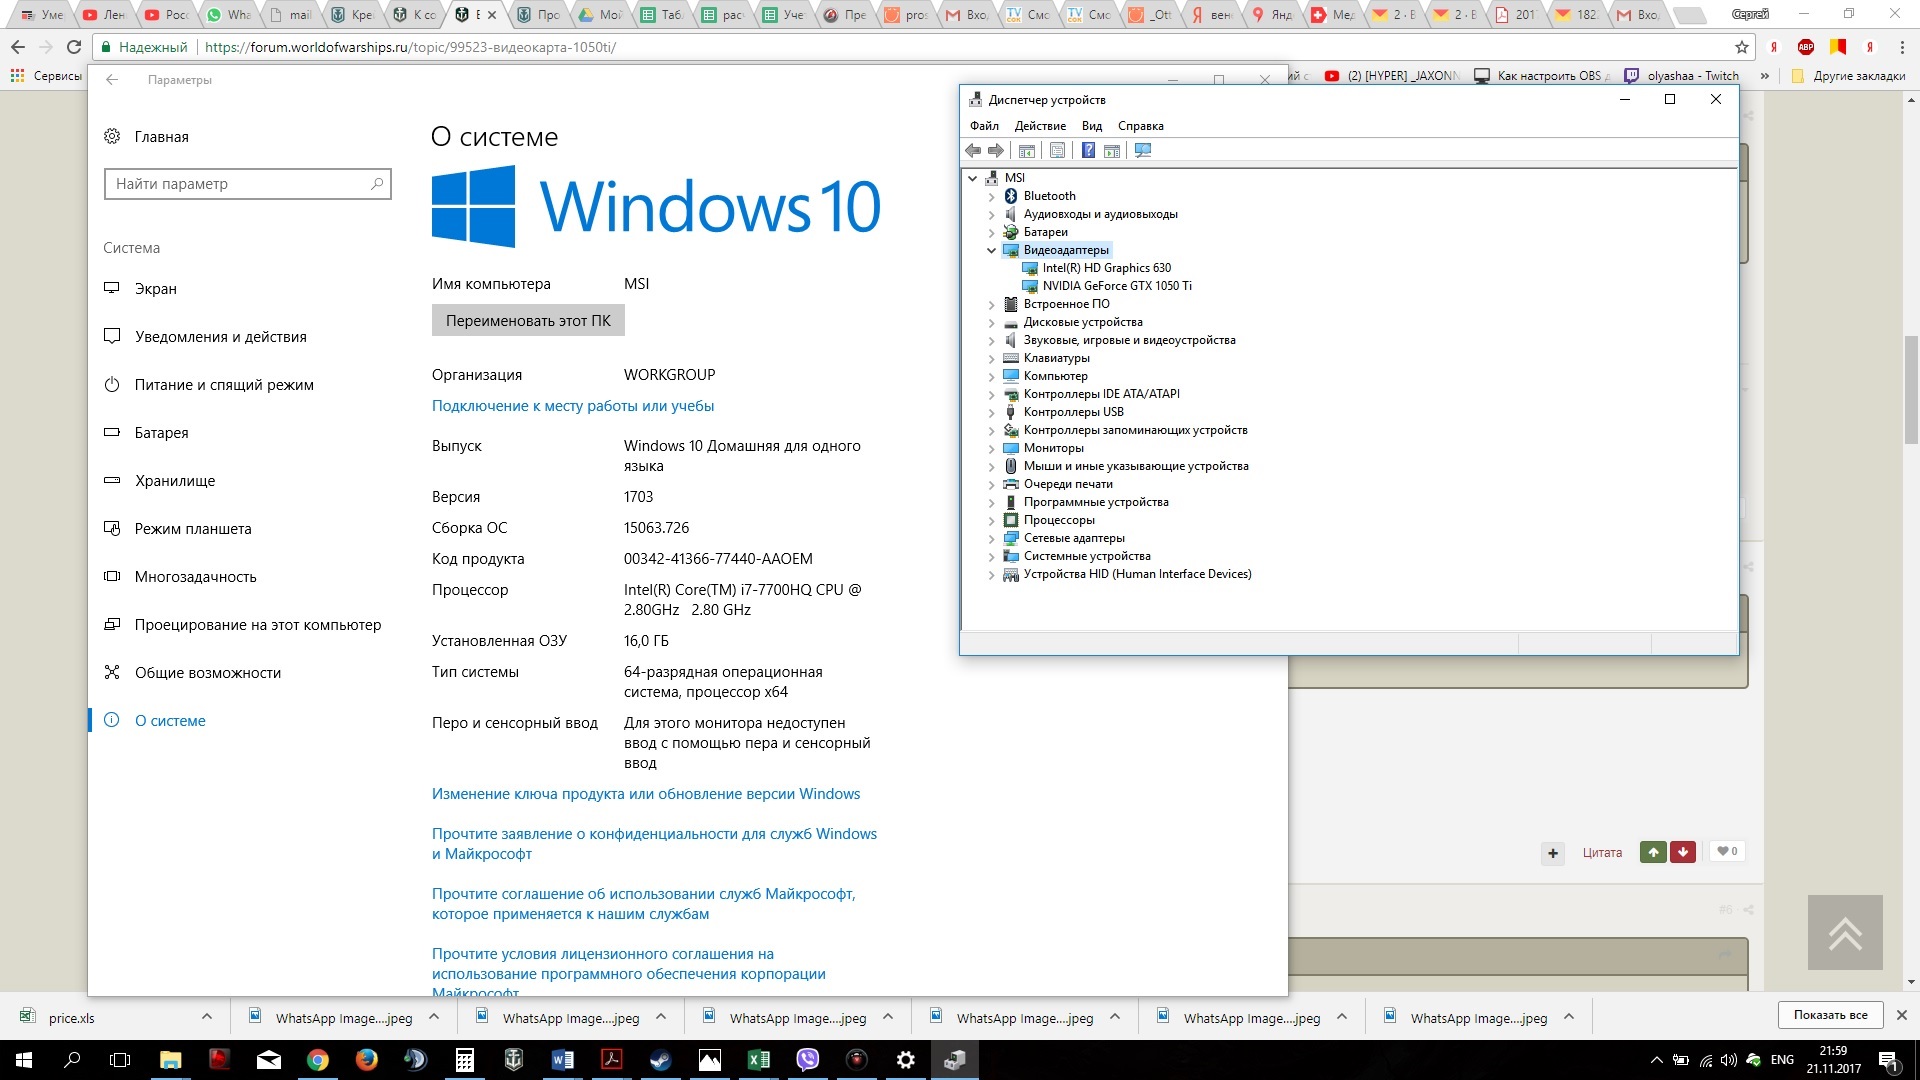Click the Viber icon in the taskbar
The image size is (1920, 1080).
click(807, 1059)
